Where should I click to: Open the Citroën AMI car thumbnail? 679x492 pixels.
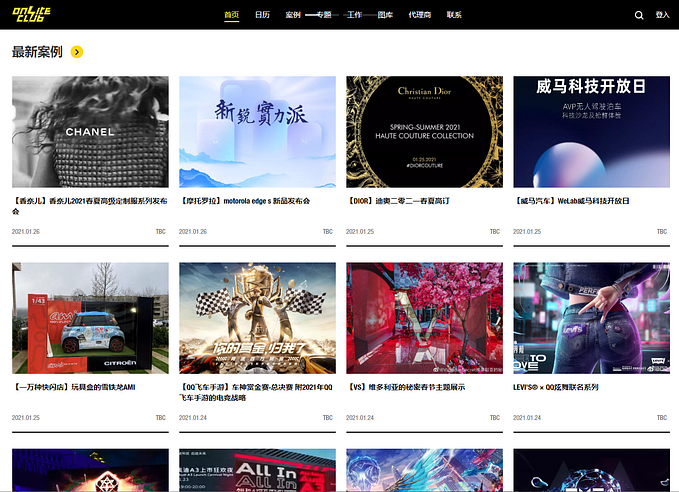90,318
